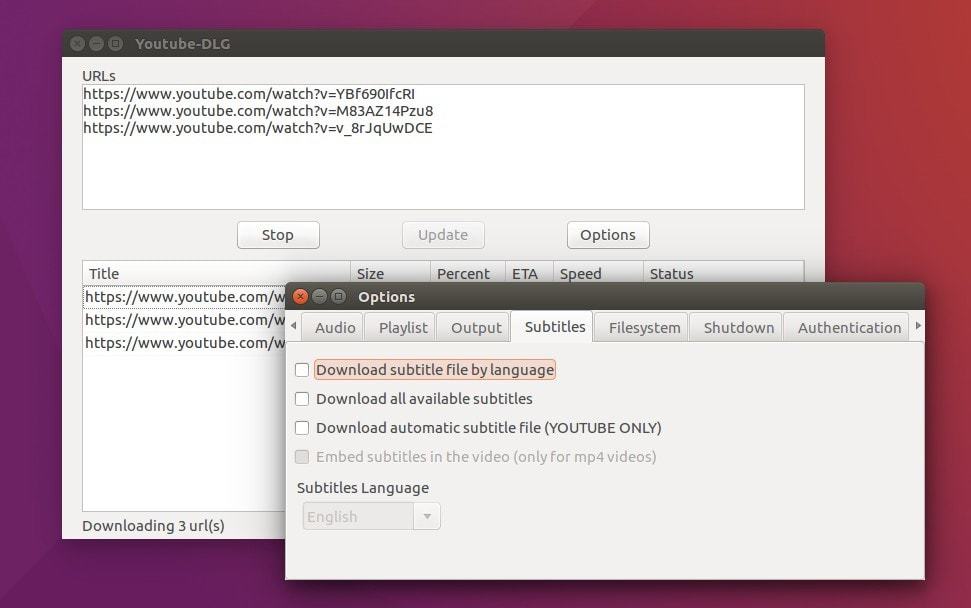The image size is (971, 608).
Task: Minimize the Youtube-DLG main window
Action: point(97,43)
